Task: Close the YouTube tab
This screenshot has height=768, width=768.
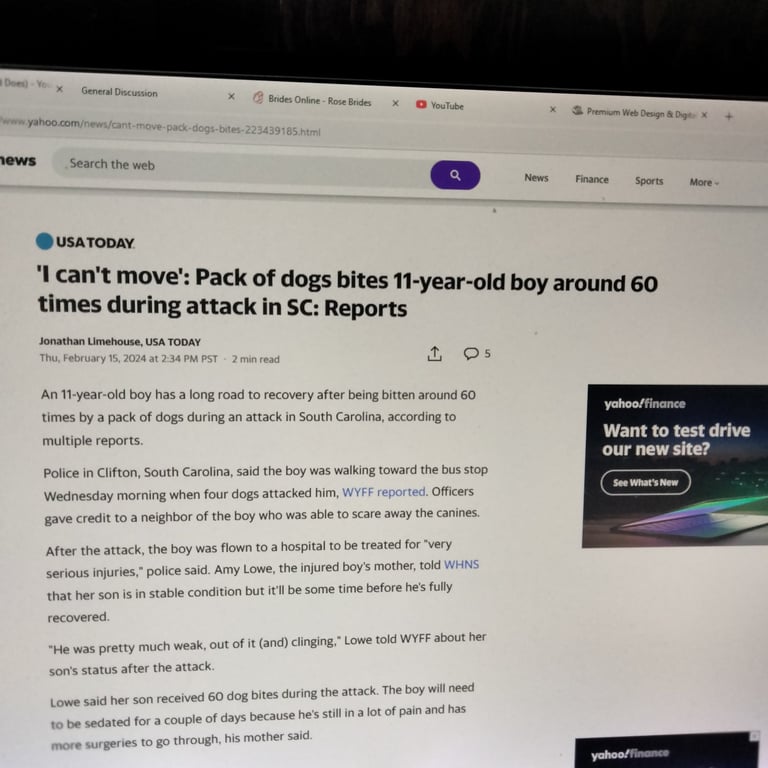Action: (x=552, y=109)
